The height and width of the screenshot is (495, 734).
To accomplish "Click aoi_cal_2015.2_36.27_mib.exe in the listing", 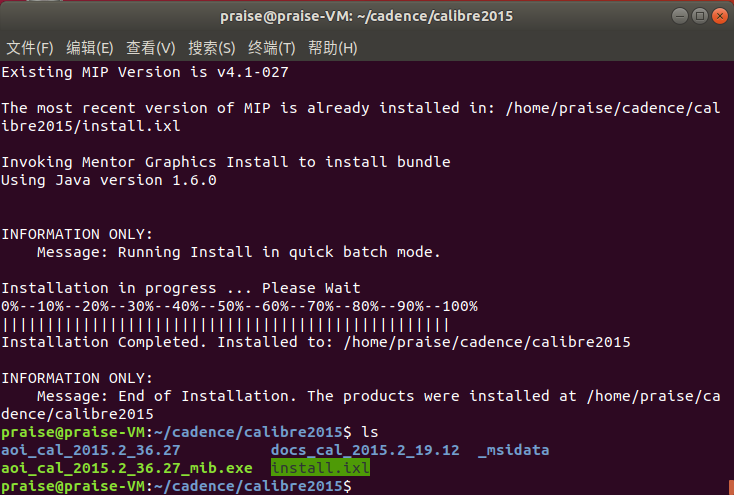I will 127,468.
